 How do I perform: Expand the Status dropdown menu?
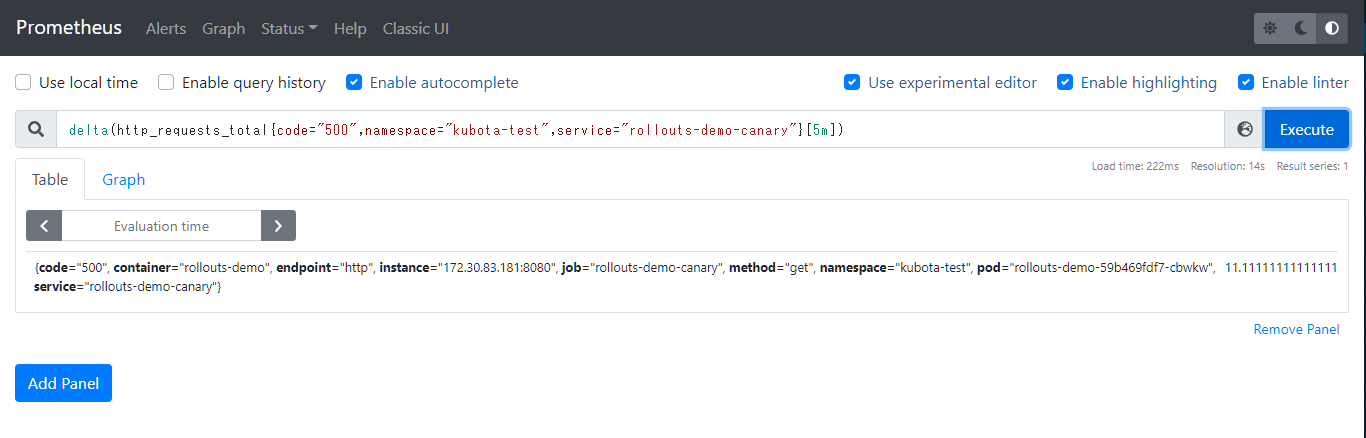tap(289, 28)
